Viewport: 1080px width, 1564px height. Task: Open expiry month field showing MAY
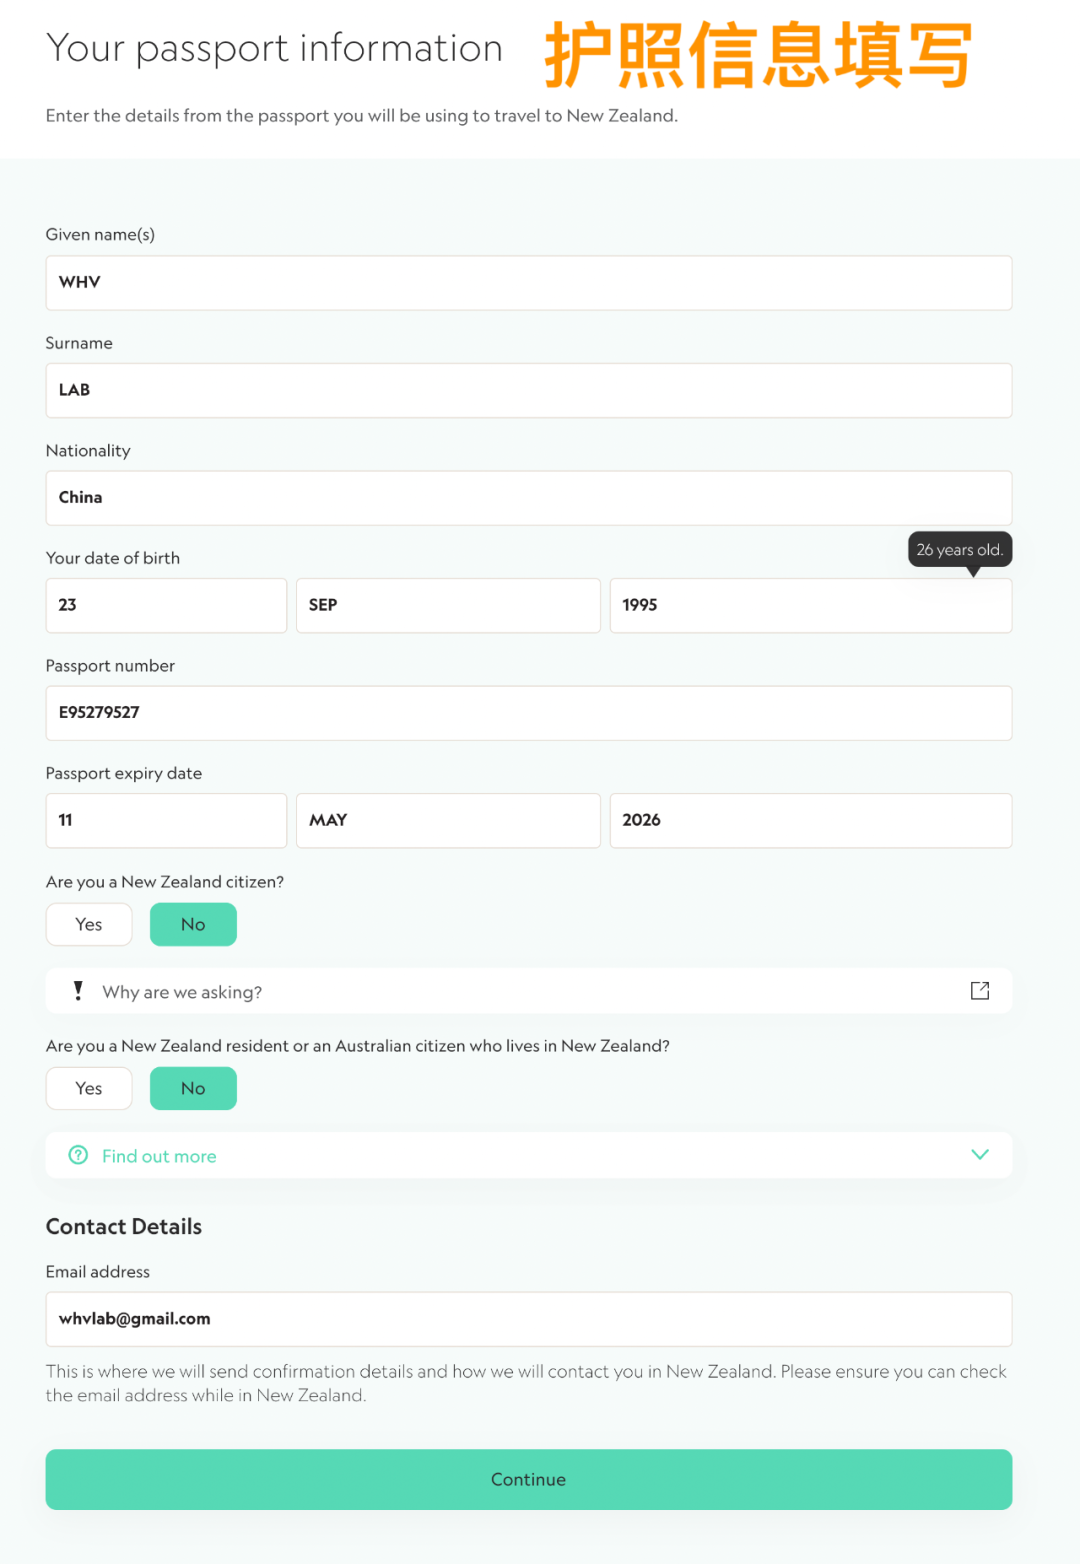448,821
